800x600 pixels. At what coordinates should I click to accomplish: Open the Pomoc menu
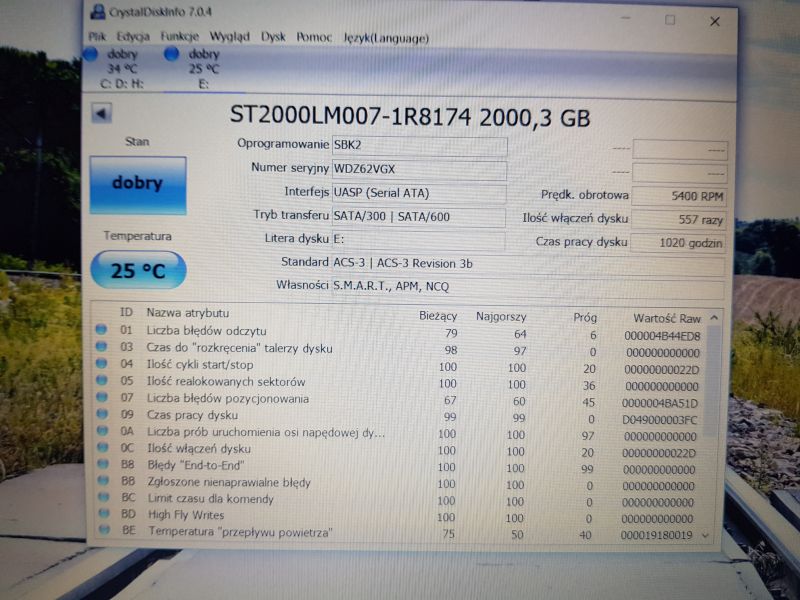tap(314, 38)
